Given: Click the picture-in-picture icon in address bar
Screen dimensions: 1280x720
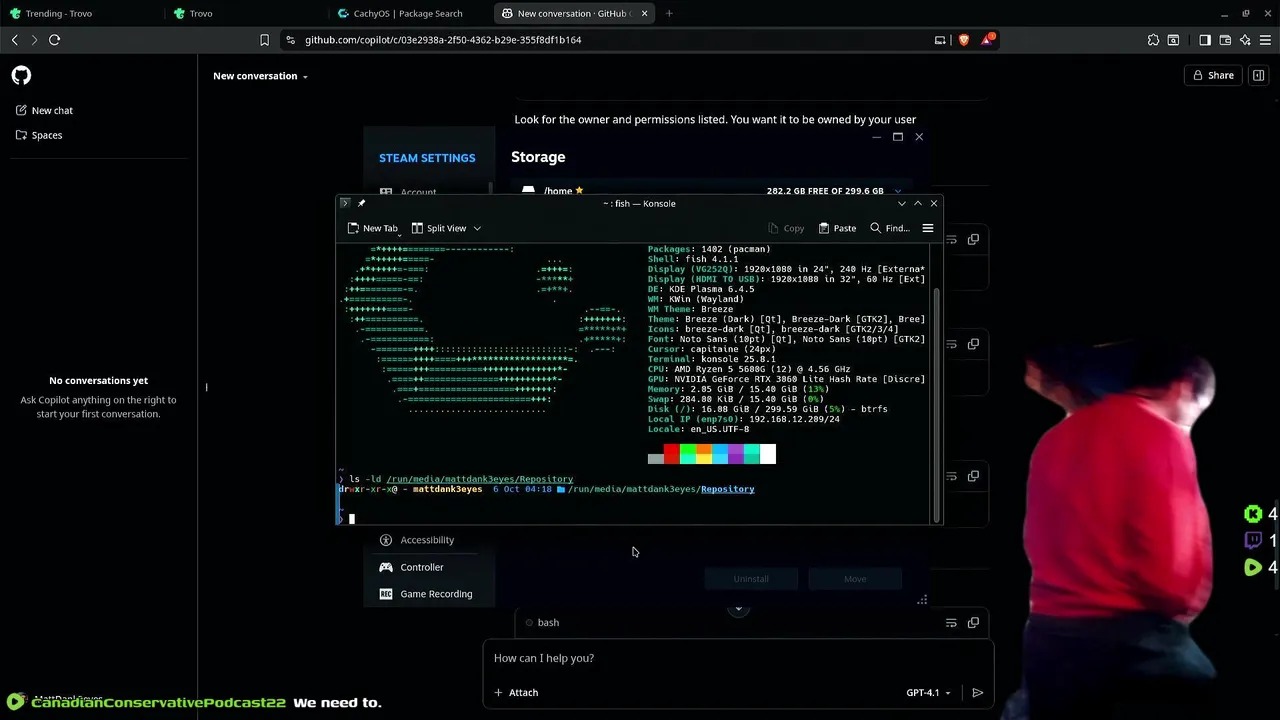Looking at the screenshot, I should [x=940, y=40].
